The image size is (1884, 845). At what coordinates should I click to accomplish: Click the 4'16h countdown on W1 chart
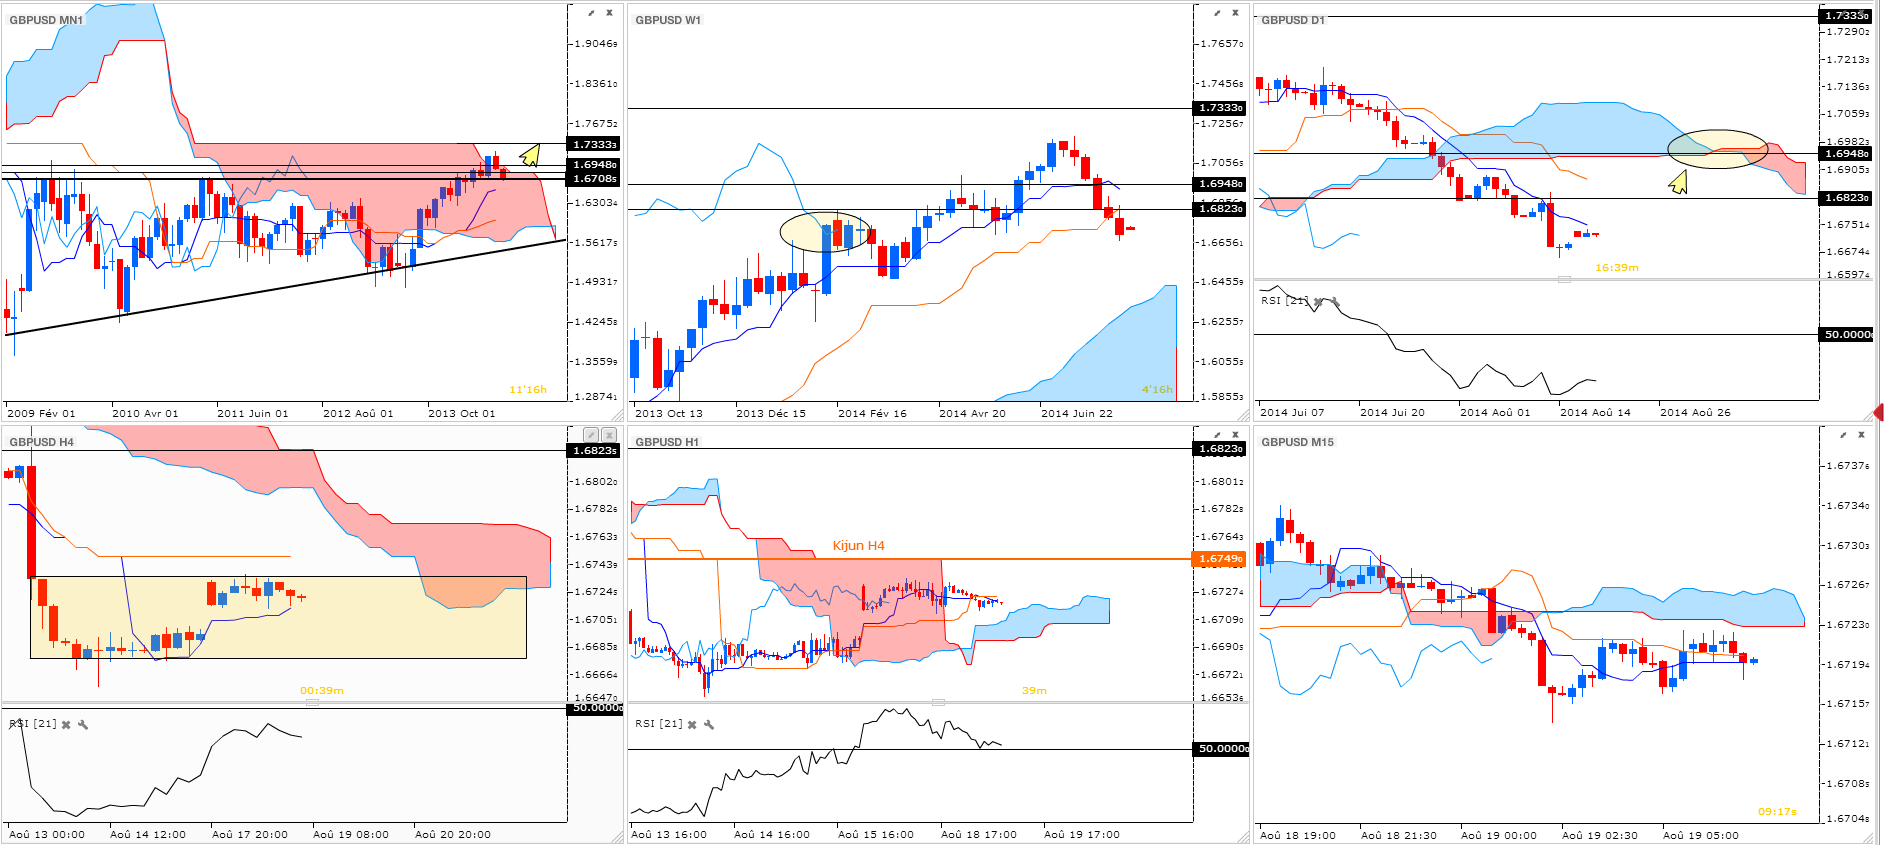[1157, 390]
